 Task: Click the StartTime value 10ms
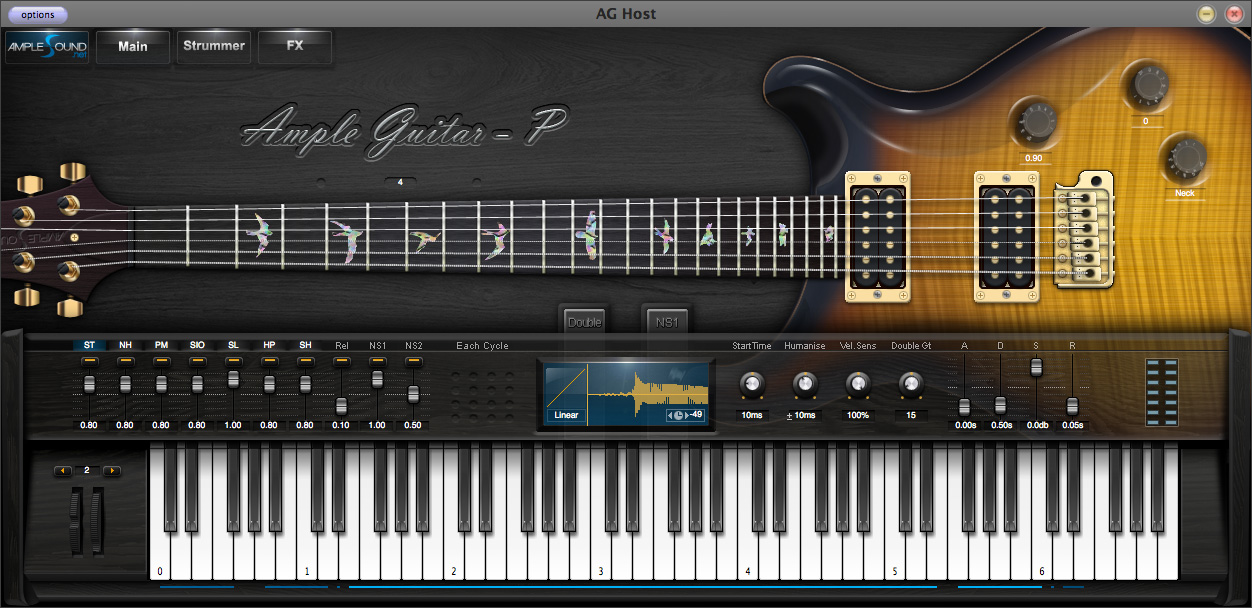click(752, 415)
